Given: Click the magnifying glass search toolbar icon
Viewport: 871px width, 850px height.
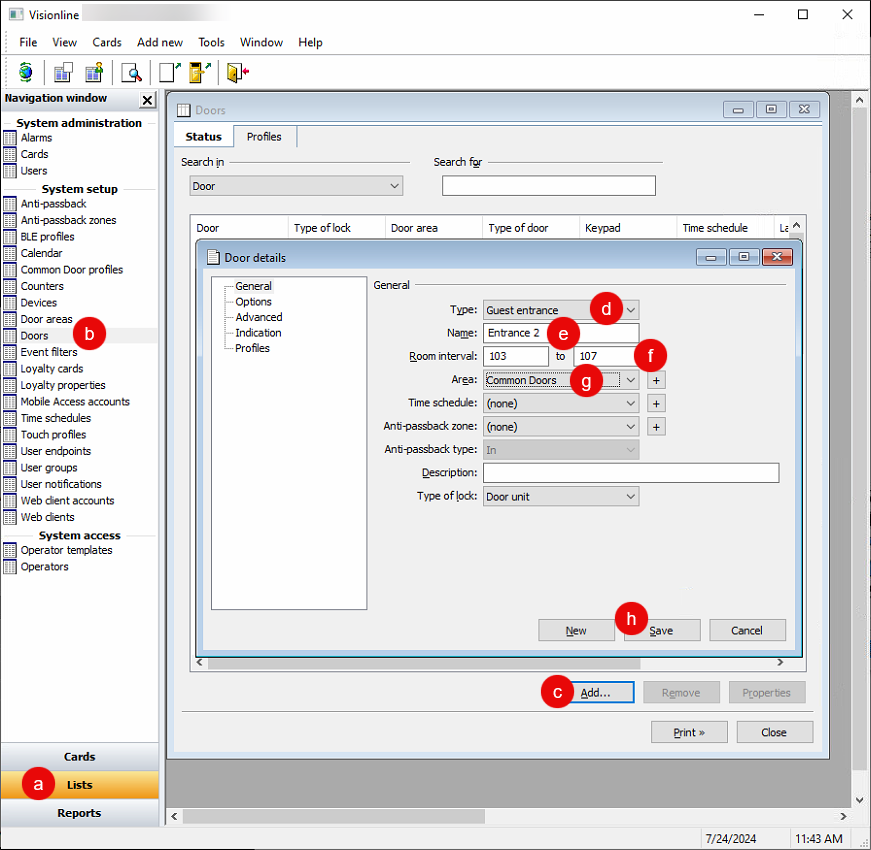Looking at the screenshot, I should point(131,72).
